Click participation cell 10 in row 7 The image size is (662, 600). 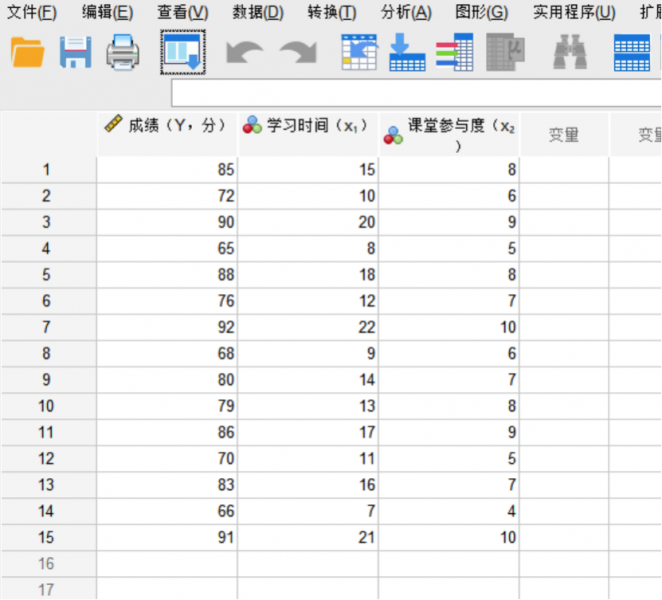pyautogui.click(x=449, y=327)
